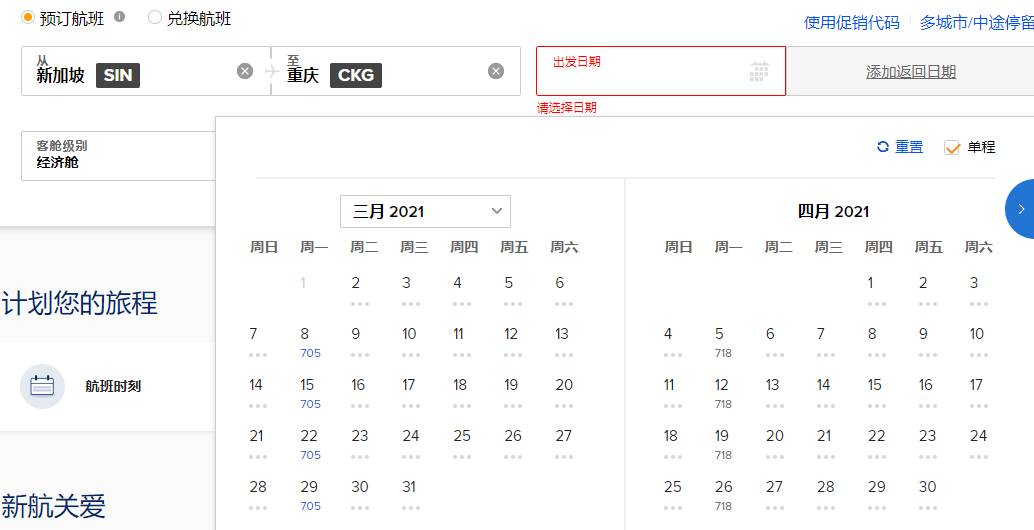The height and width of the screenshot is (530, 1034).
Task: Click the 出发日期 input field
Action: (x=661, y=71)
